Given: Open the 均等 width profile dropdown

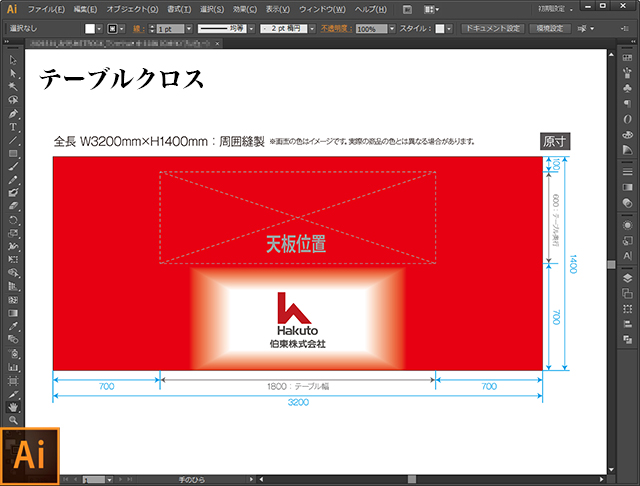Looking at the screenshot, I should (x=251, y=29).
